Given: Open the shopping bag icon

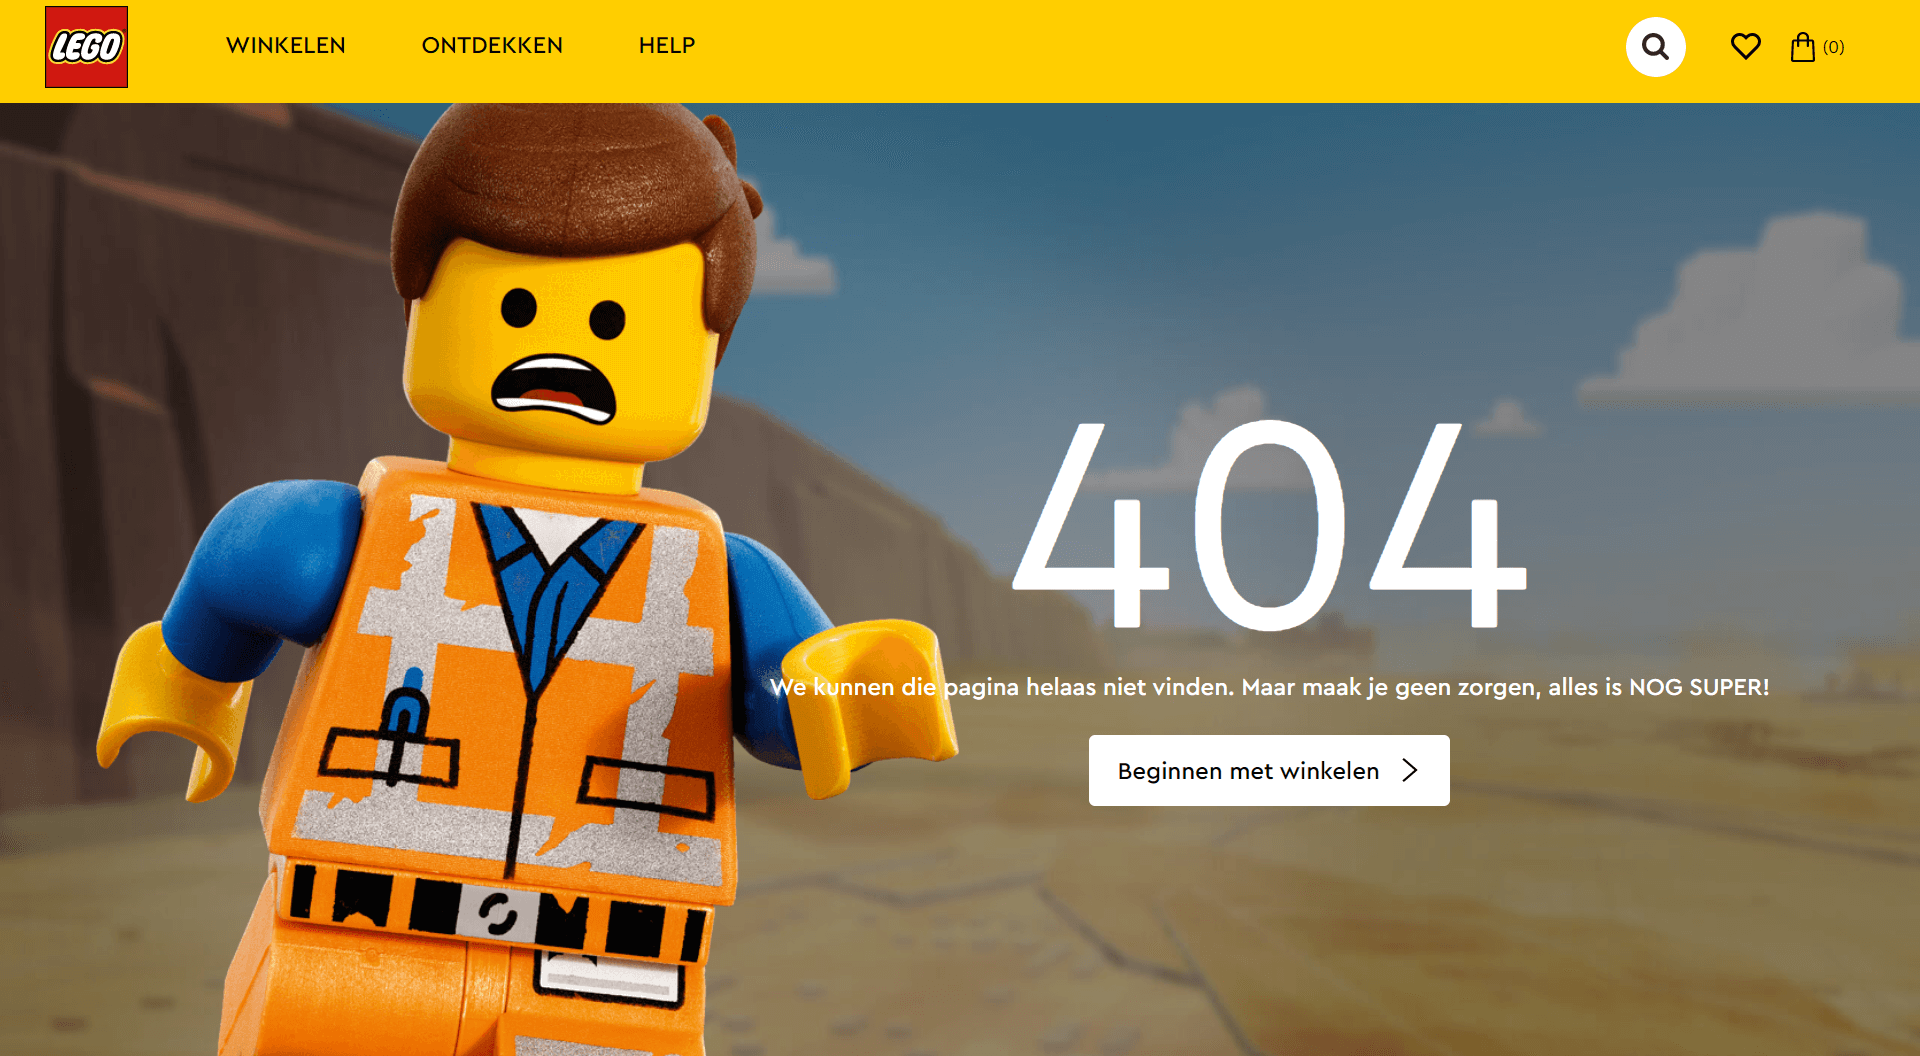Looking at the screenshot, I should click(1802, 47).
